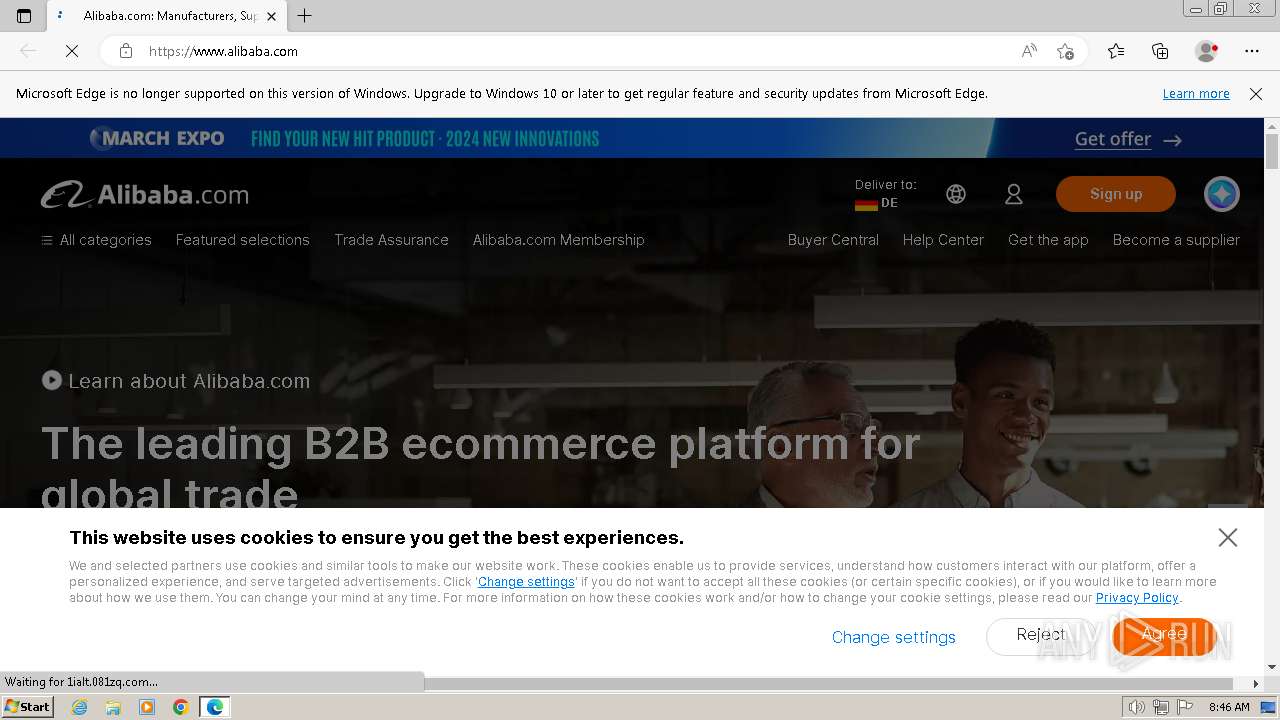
Task: Open Featured selections menu
Action: (x=243, y=240)
